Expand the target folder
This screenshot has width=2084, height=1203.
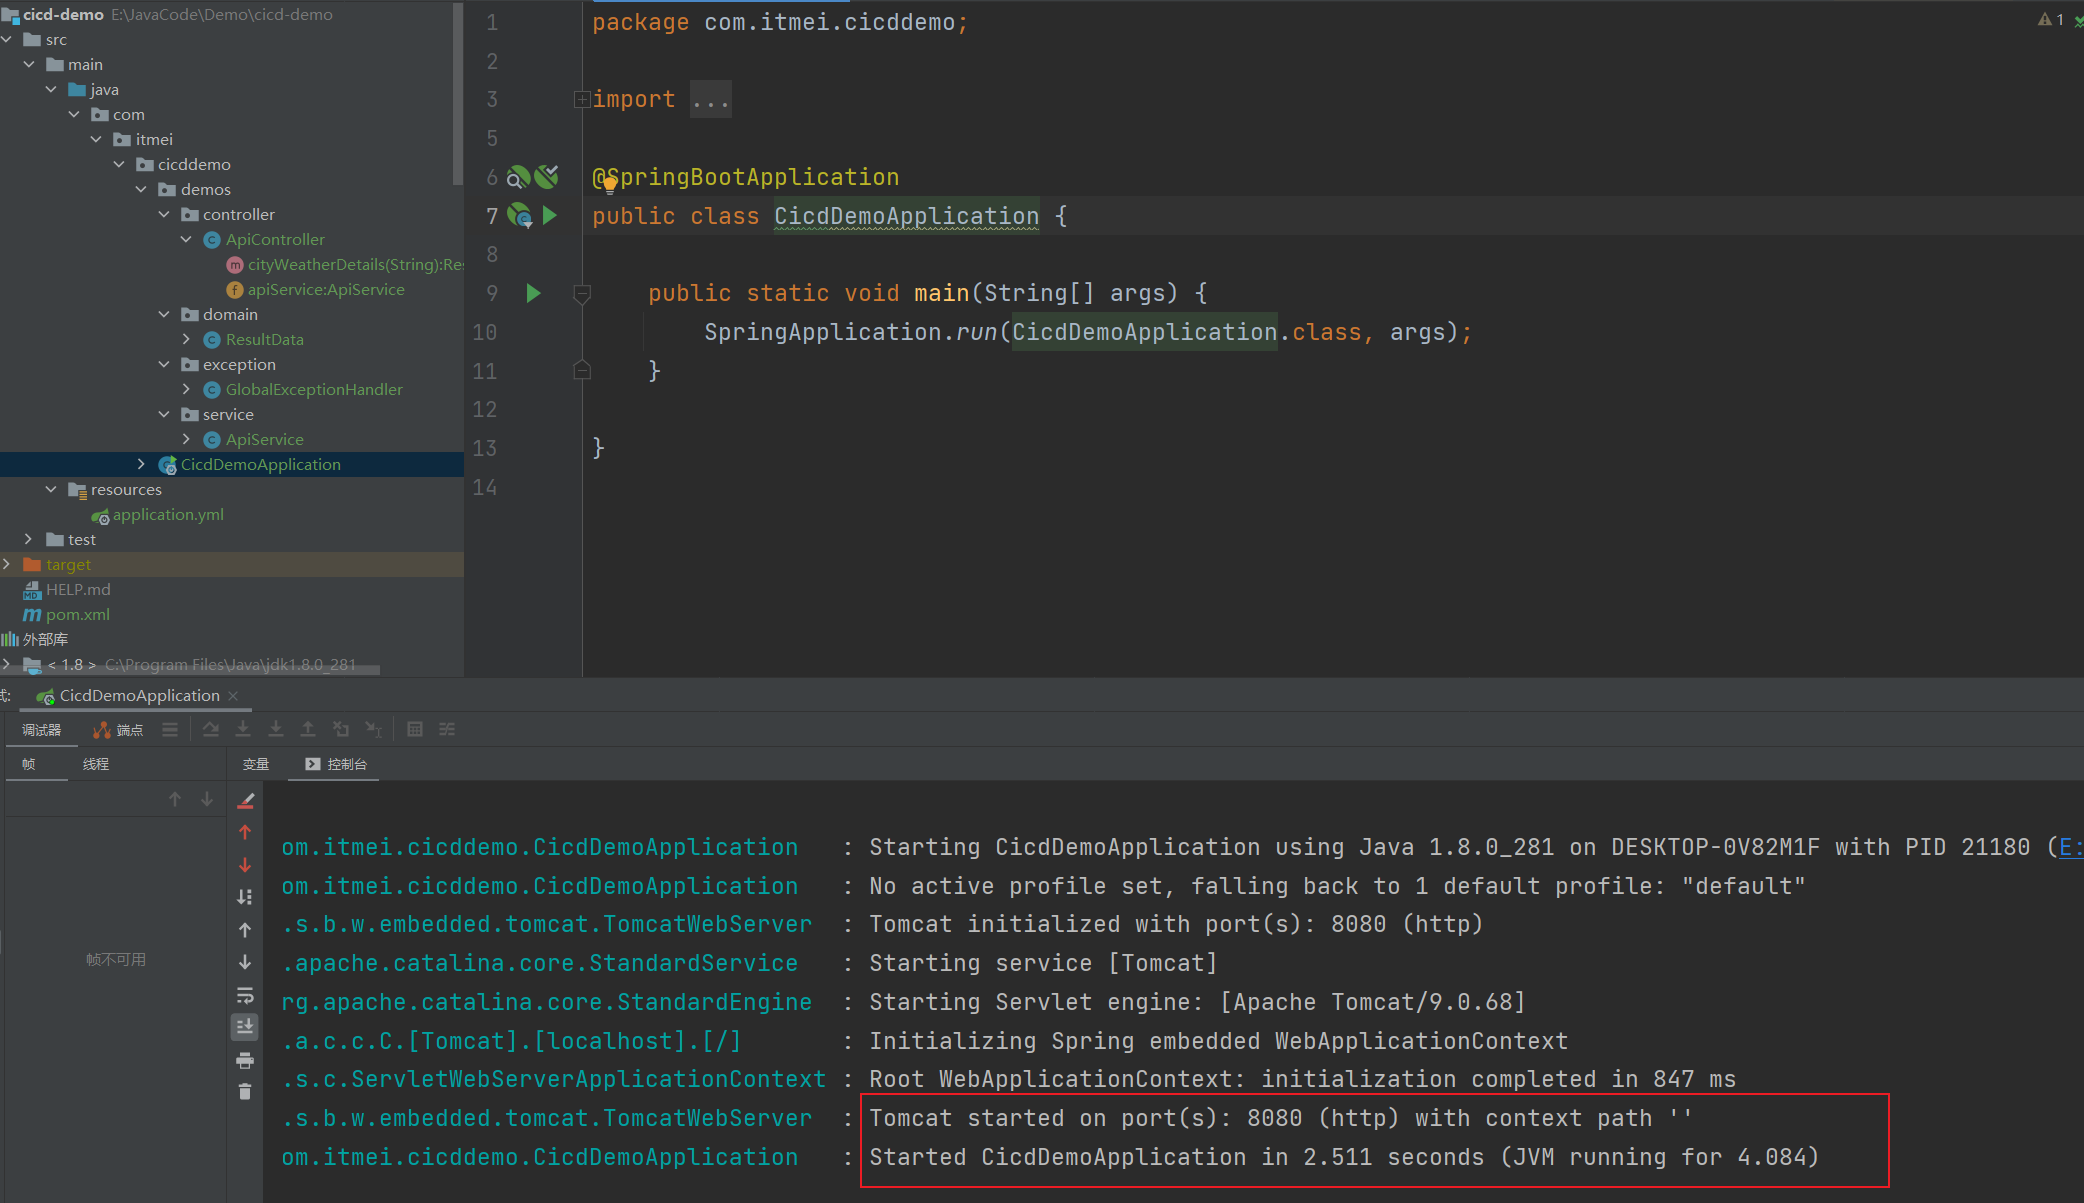pos(7,564)
